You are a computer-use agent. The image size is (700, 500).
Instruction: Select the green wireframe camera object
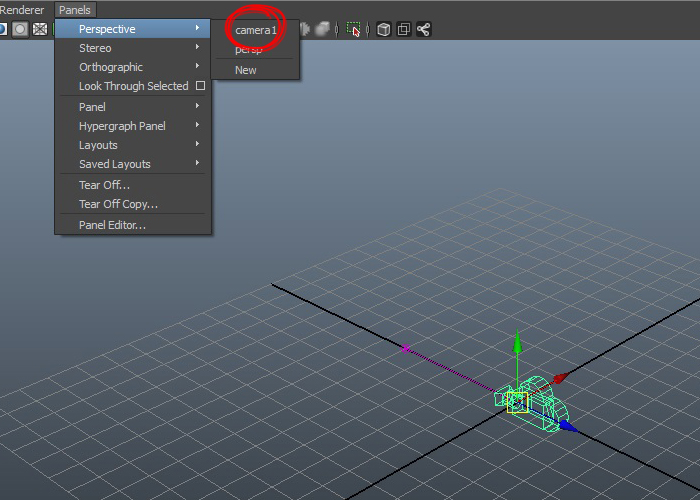coord(542,404)
